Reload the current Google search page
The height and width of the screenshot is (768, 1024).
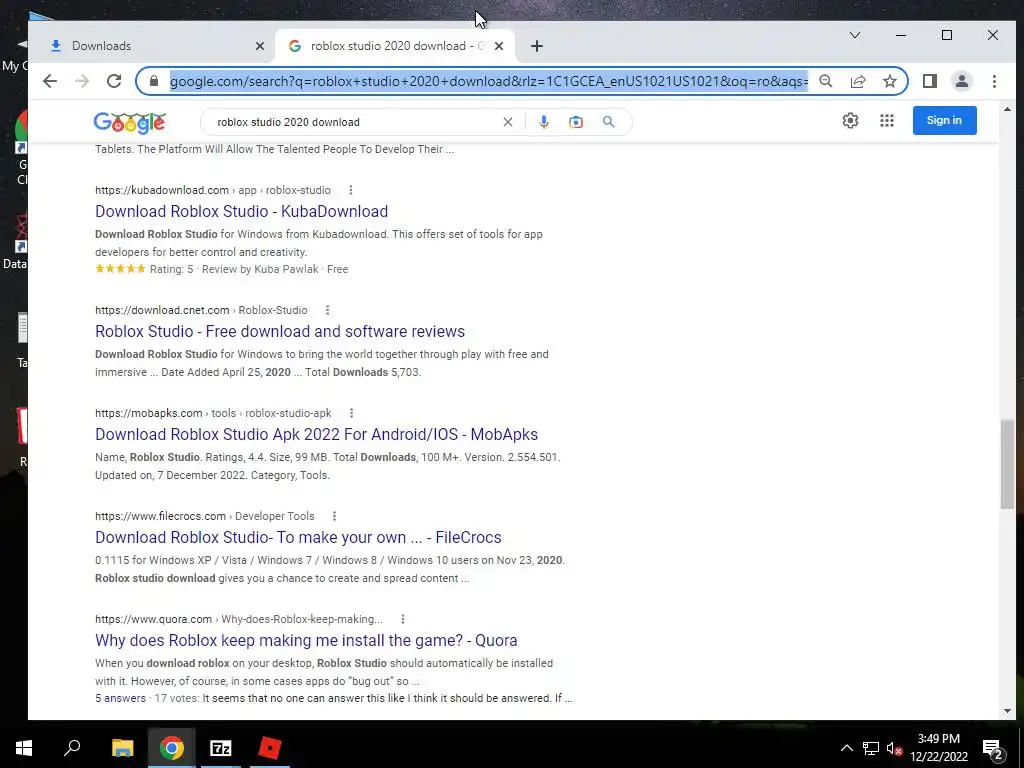click(x=114, y=81)
